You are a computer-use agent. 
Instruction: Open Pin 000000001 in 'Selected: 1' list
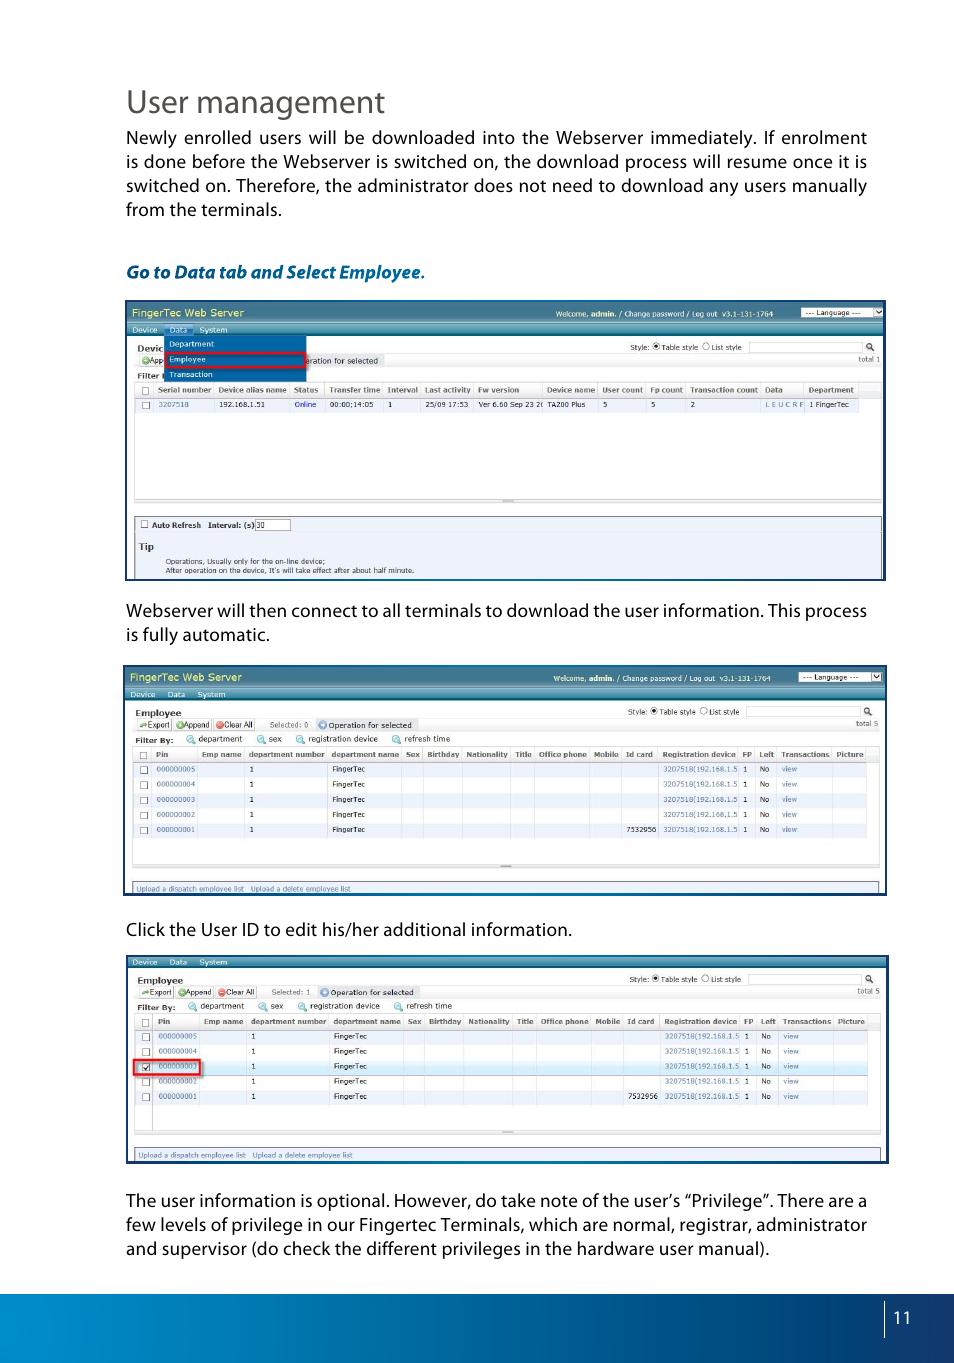[x=178, y=1097]
